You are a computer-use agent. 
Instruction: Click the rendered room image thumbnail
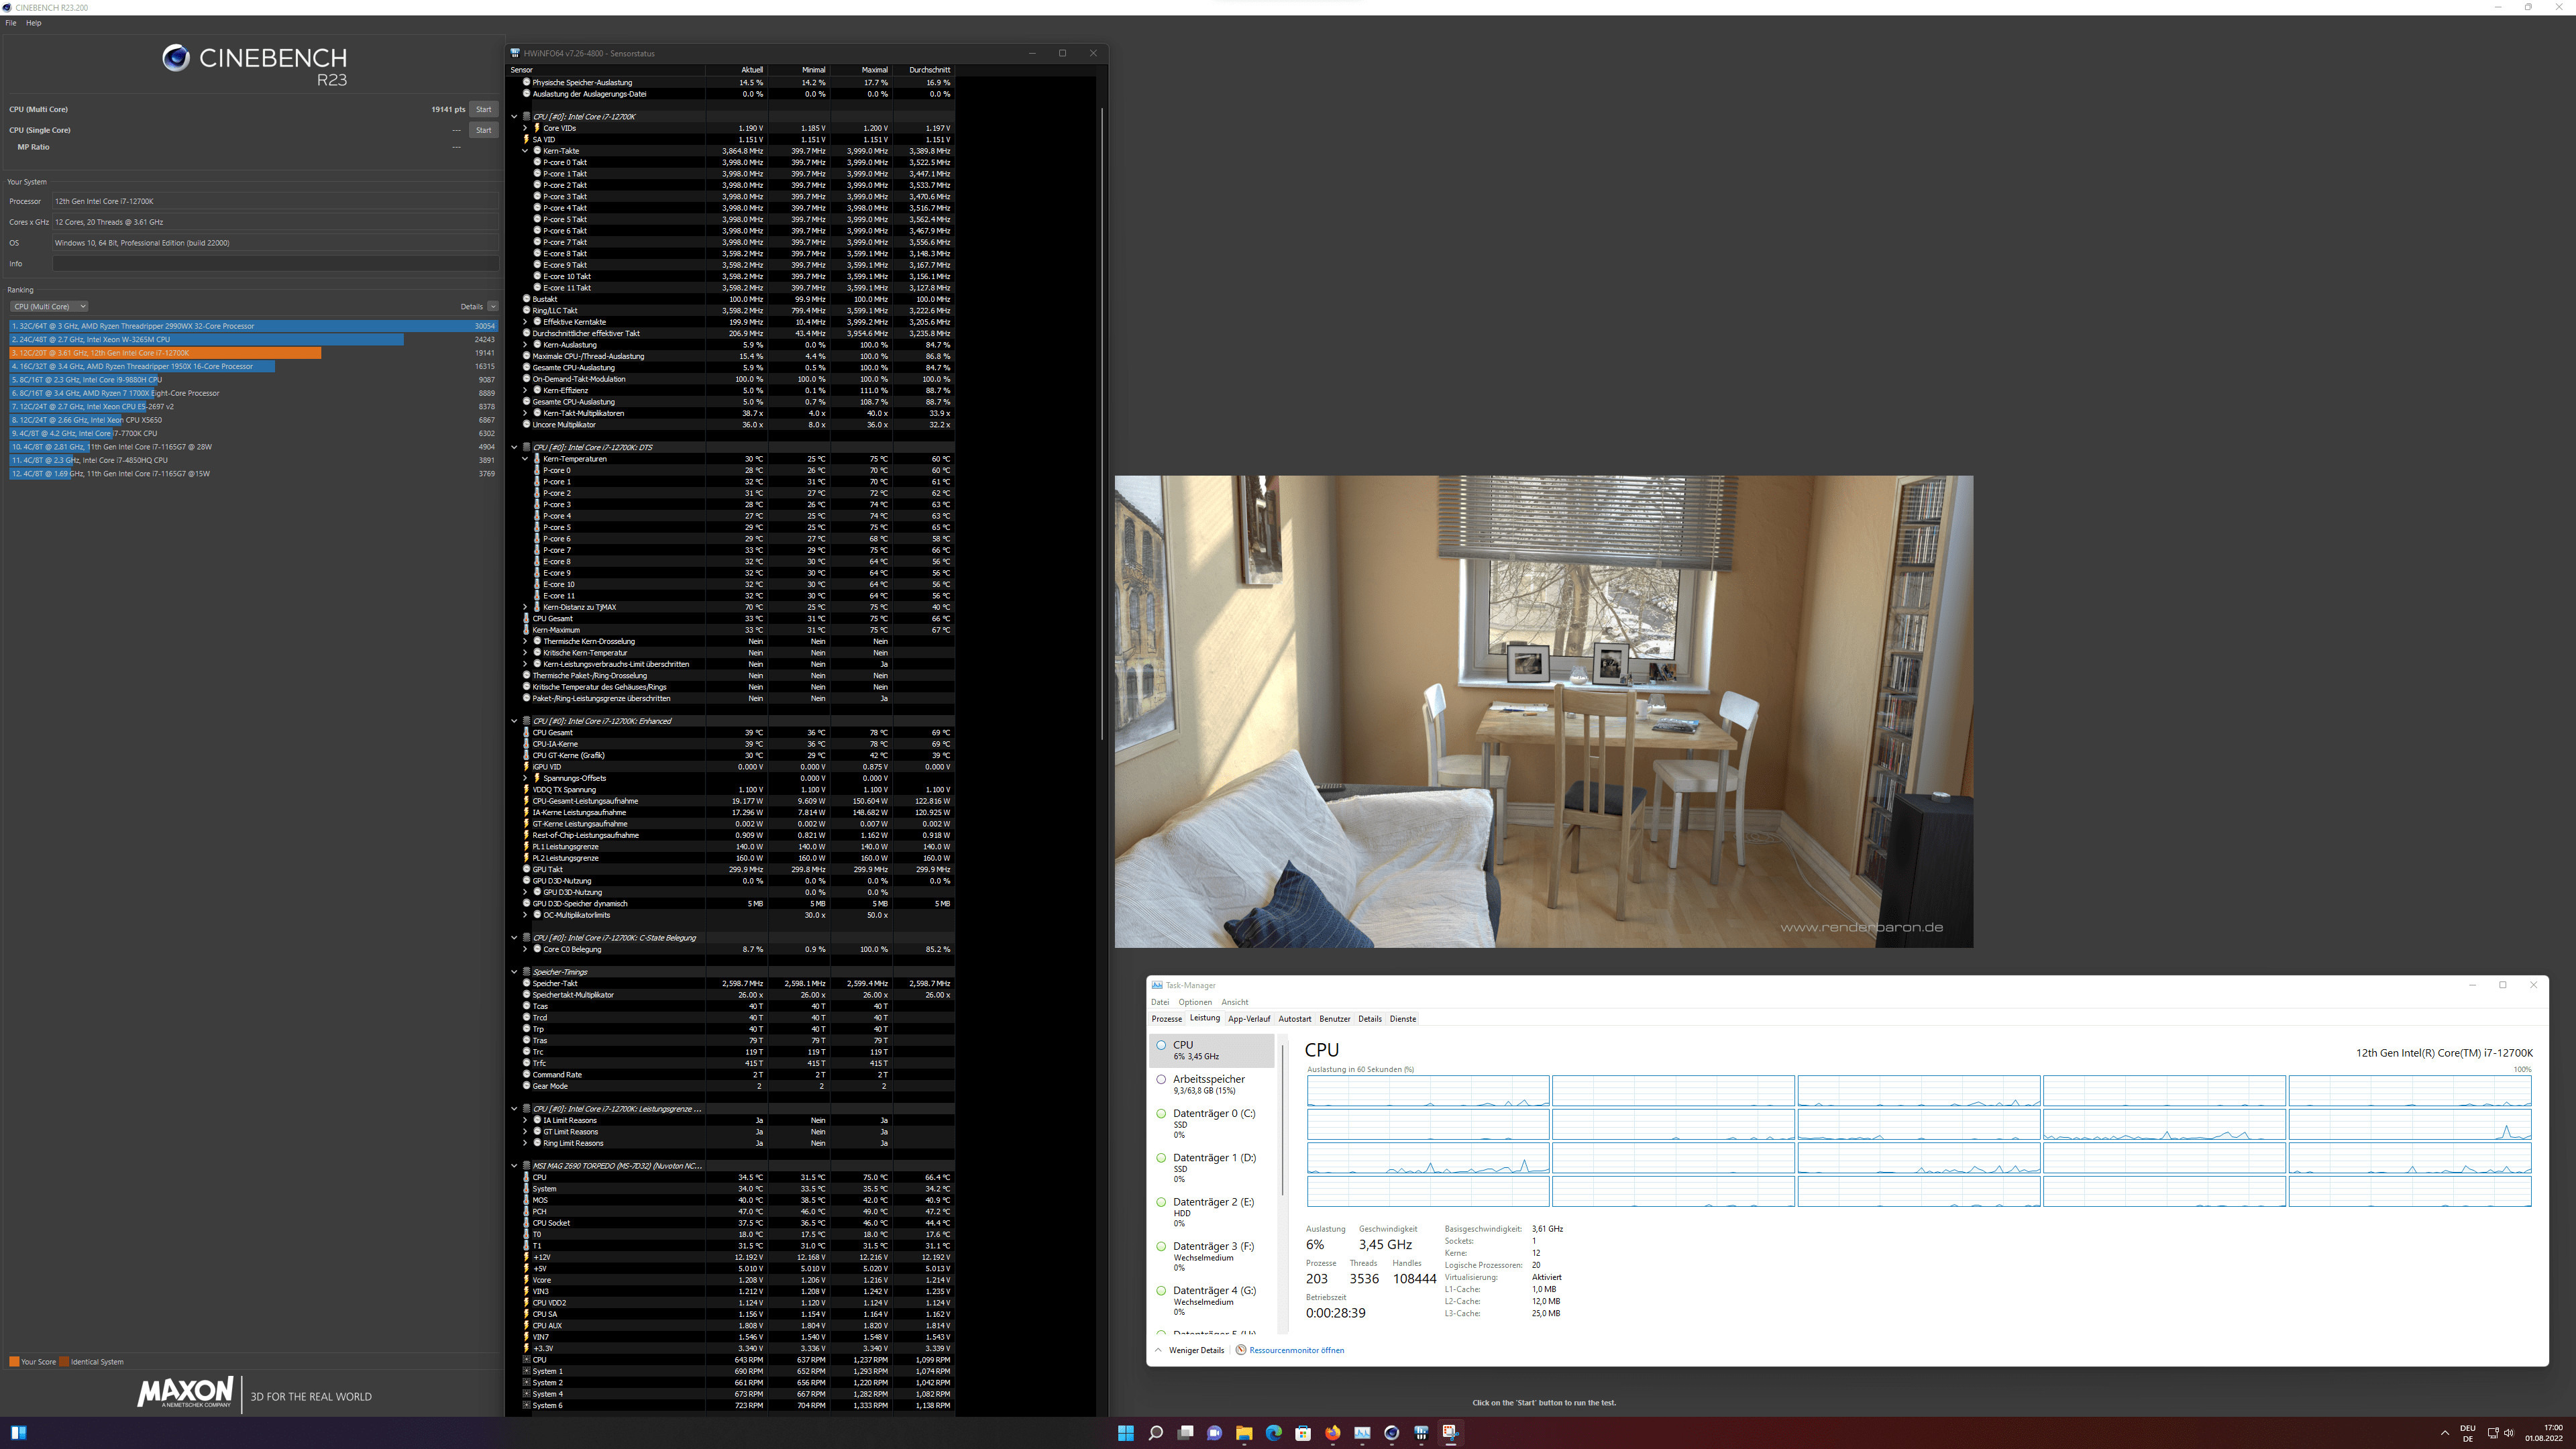point(1544,711)
